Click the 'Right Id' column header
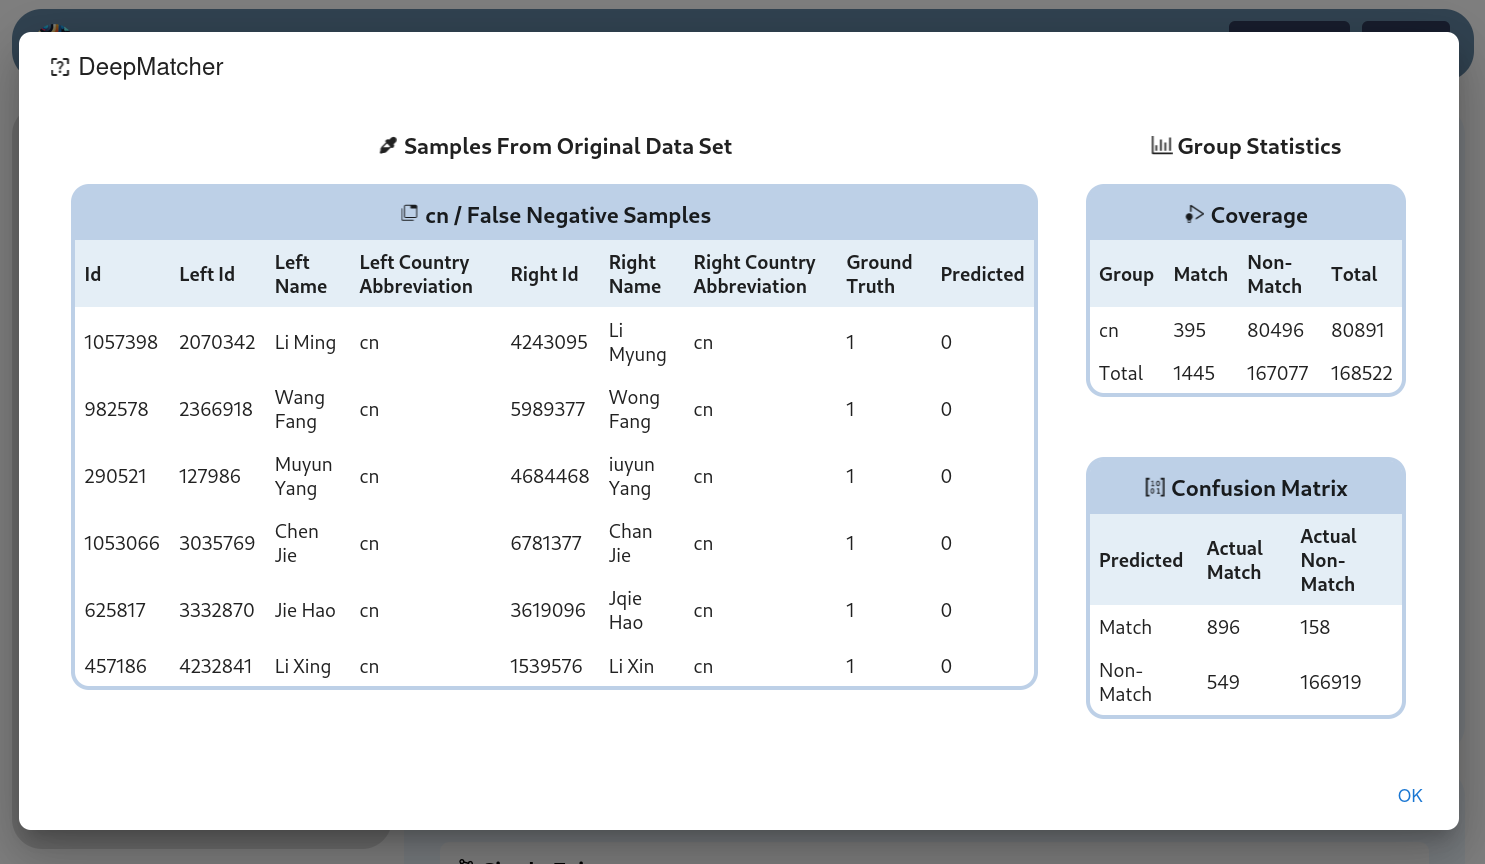 click(544, 274)
